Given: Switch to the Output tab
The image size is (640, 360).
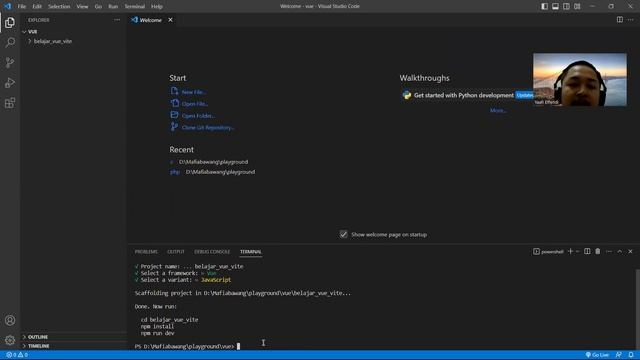Looking at the screenshot, I should click(x=176, y=251).
